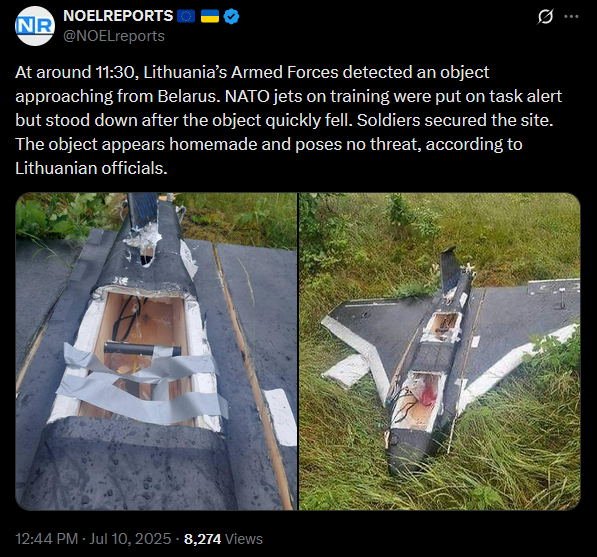This screenshot has height=557, width=597.
Task: Click the tweet text about Lithuania's Armed Forces
Action: pos(288,120)
